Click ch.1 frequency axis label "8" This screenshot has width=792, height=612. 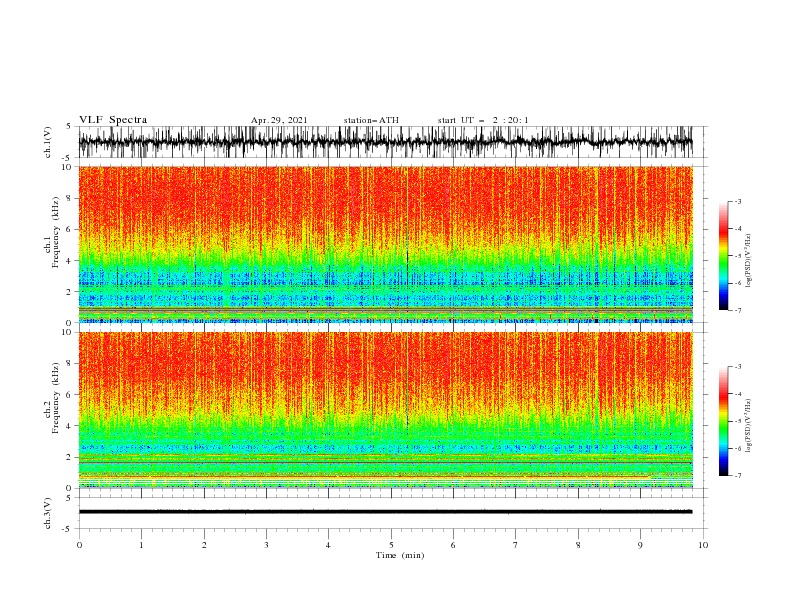tap(69, 198)
